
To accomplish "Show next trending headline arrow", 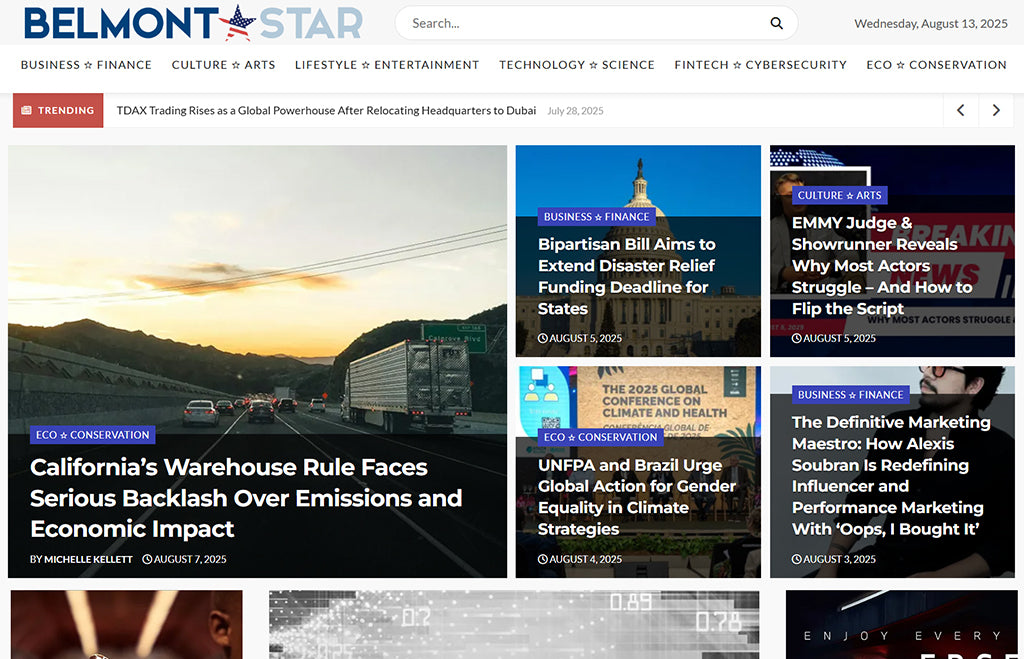I will (996, 110).
